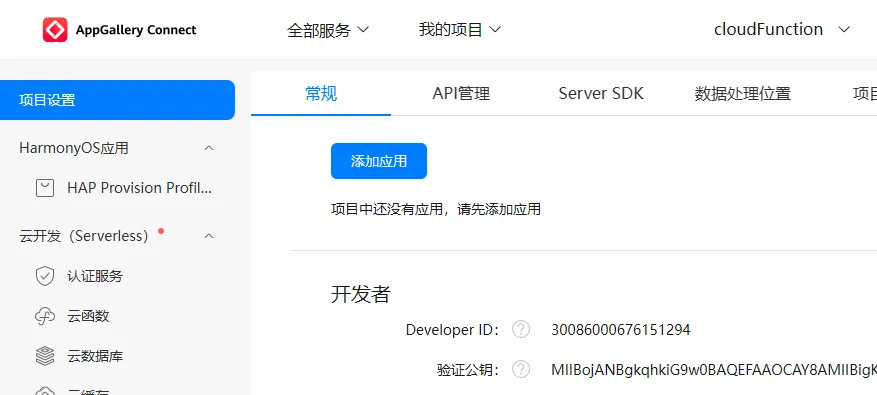
Task: Switch to the Server SDK tab
Action: 601,93
